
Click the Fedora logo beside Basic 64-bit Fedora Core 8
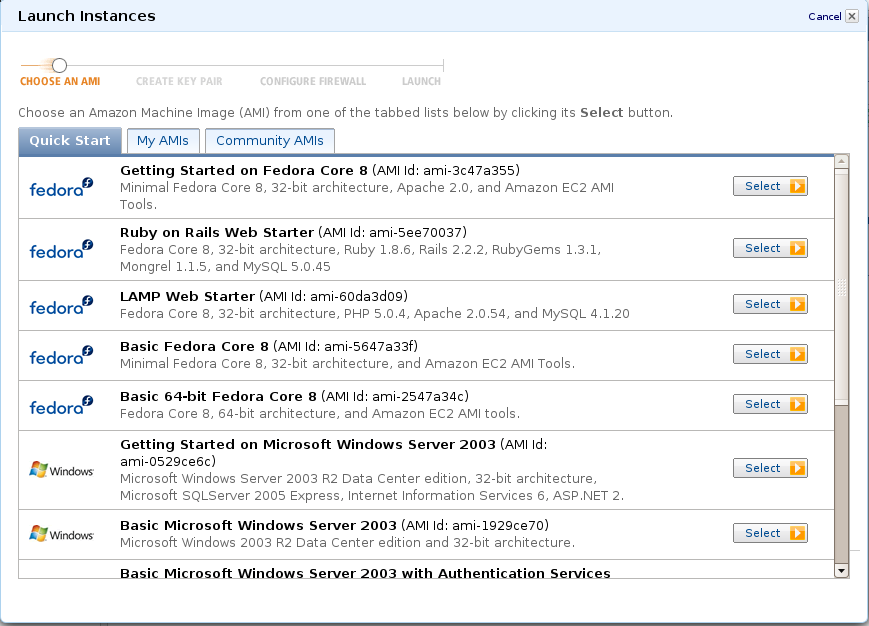click(x=61, y=406)
